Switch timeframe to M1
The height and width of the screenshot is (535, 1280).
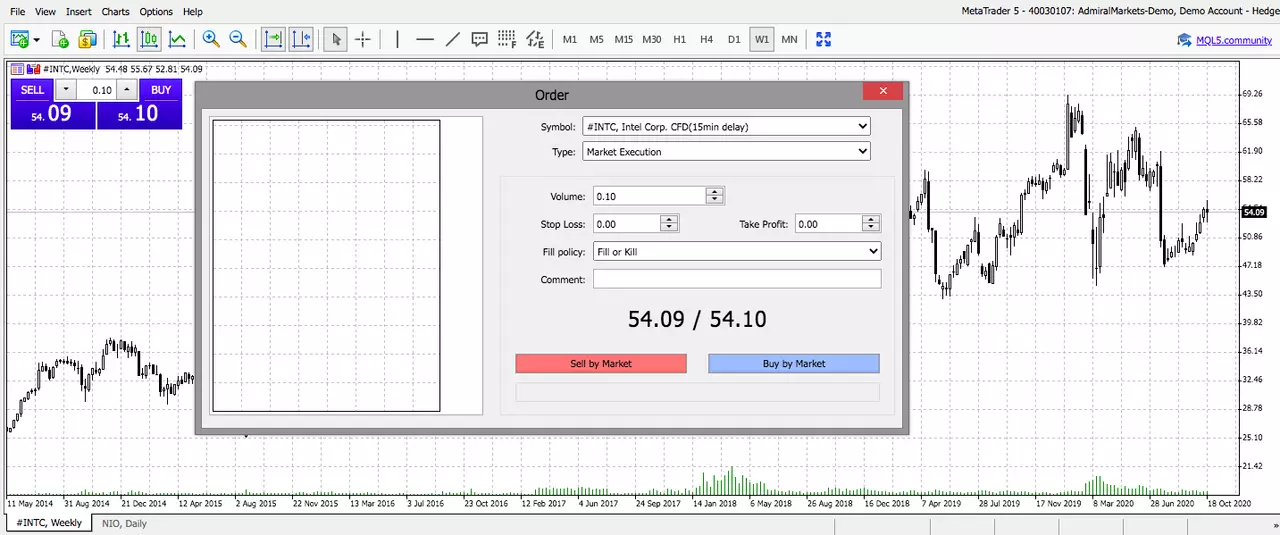click(x=570, y=40)
